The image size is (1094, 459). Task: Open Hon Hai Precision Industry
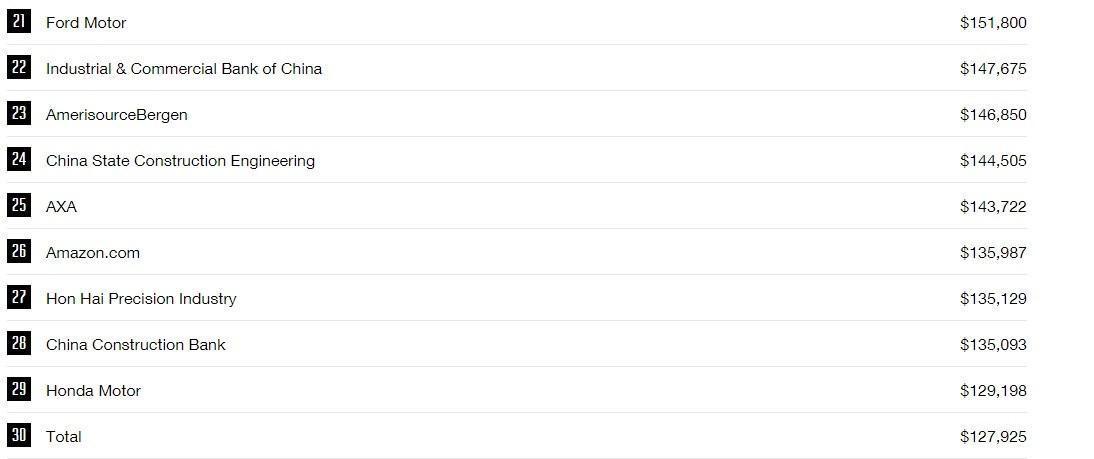pyautogui.click(x=141, y=299)
